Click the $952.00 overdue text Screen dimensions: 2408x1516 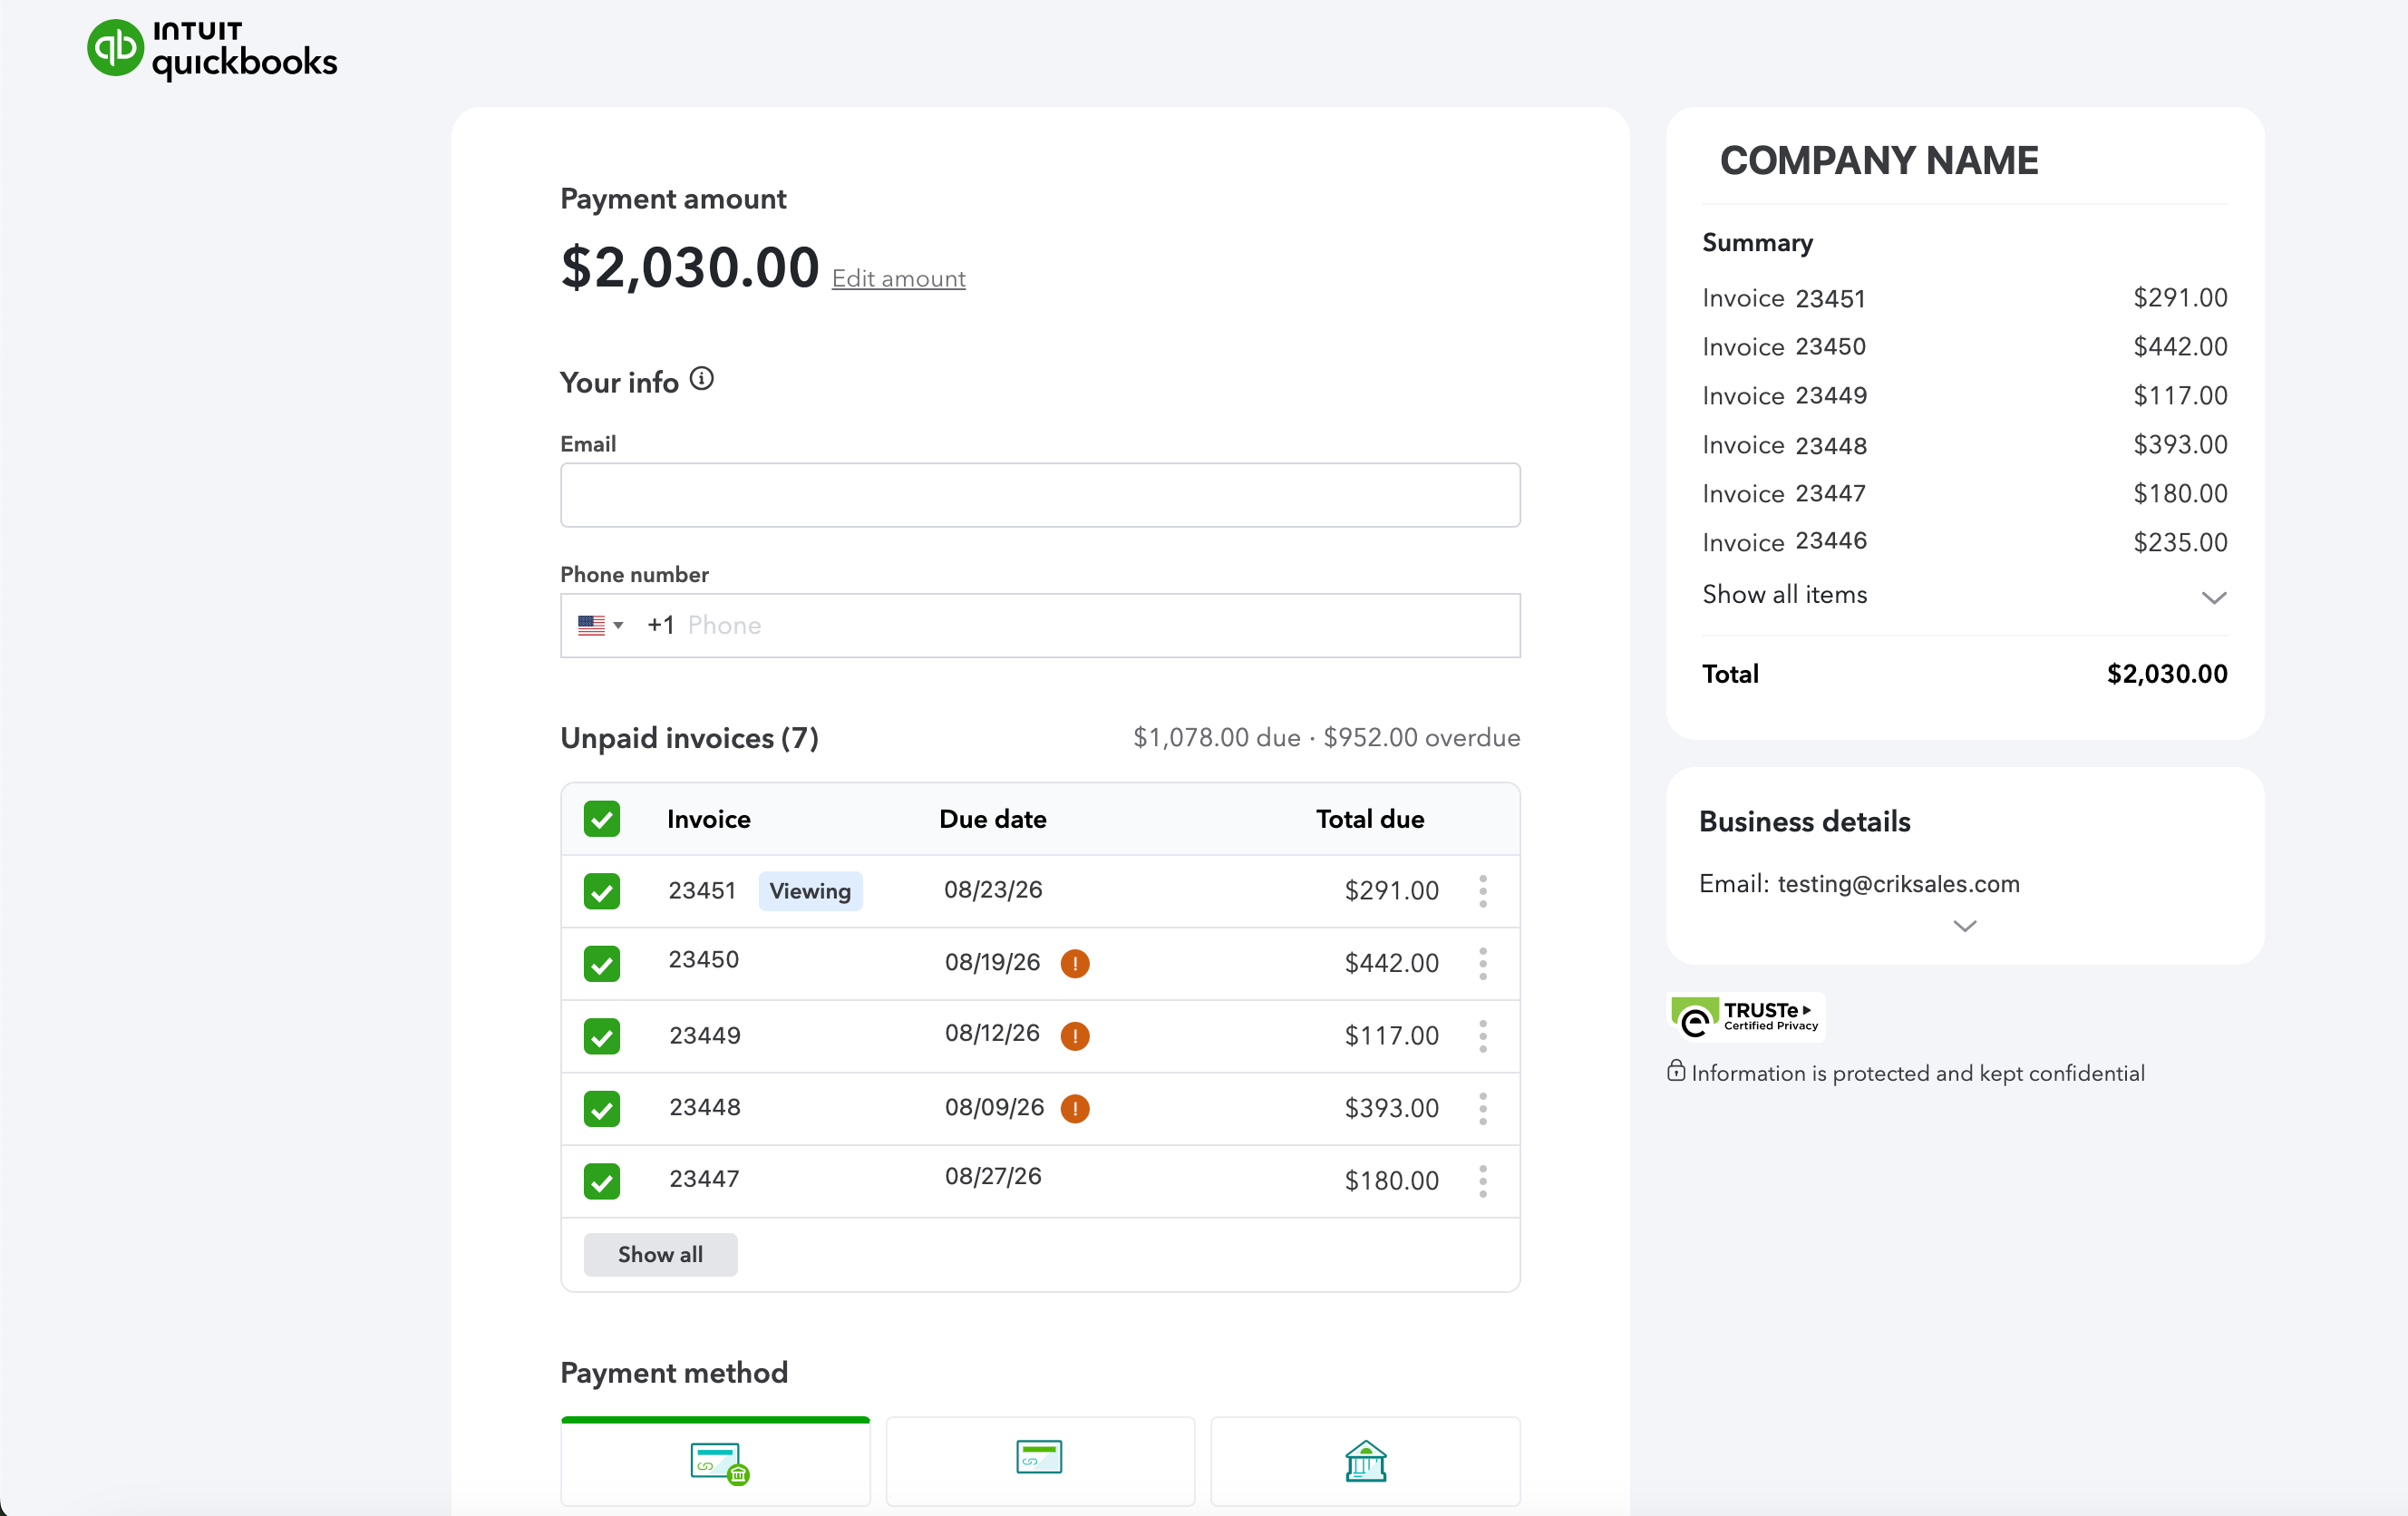point(1421,738)
